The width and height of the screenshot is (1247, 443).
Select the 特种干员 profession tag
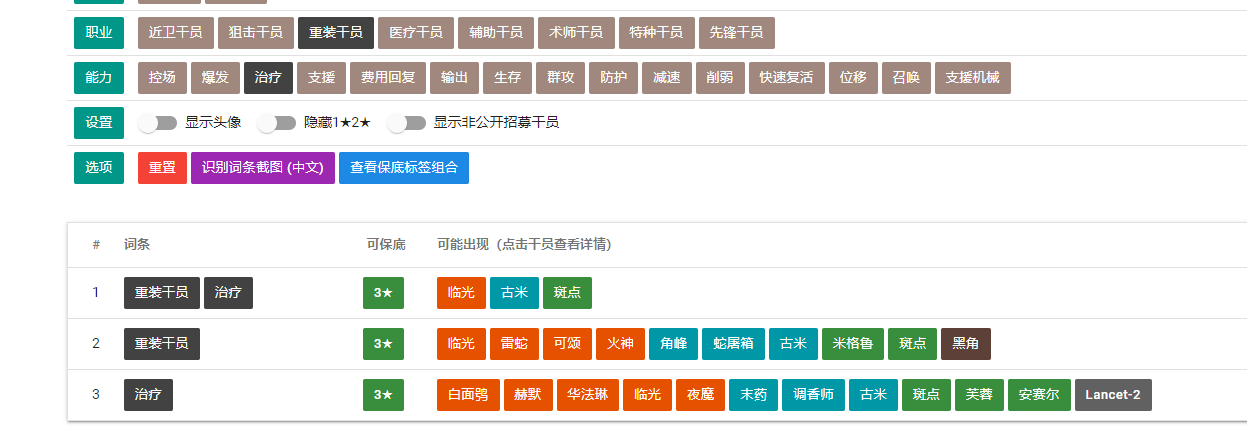tap(656, 33)
